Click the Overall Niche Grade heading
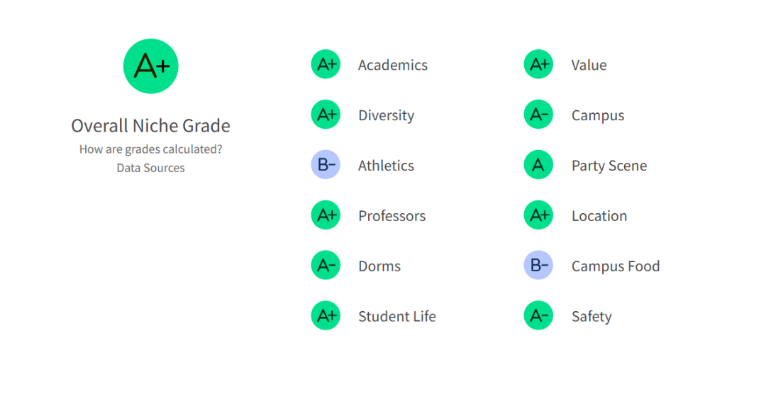The width and height of the screenshot is (768, 408). [150, 126]
